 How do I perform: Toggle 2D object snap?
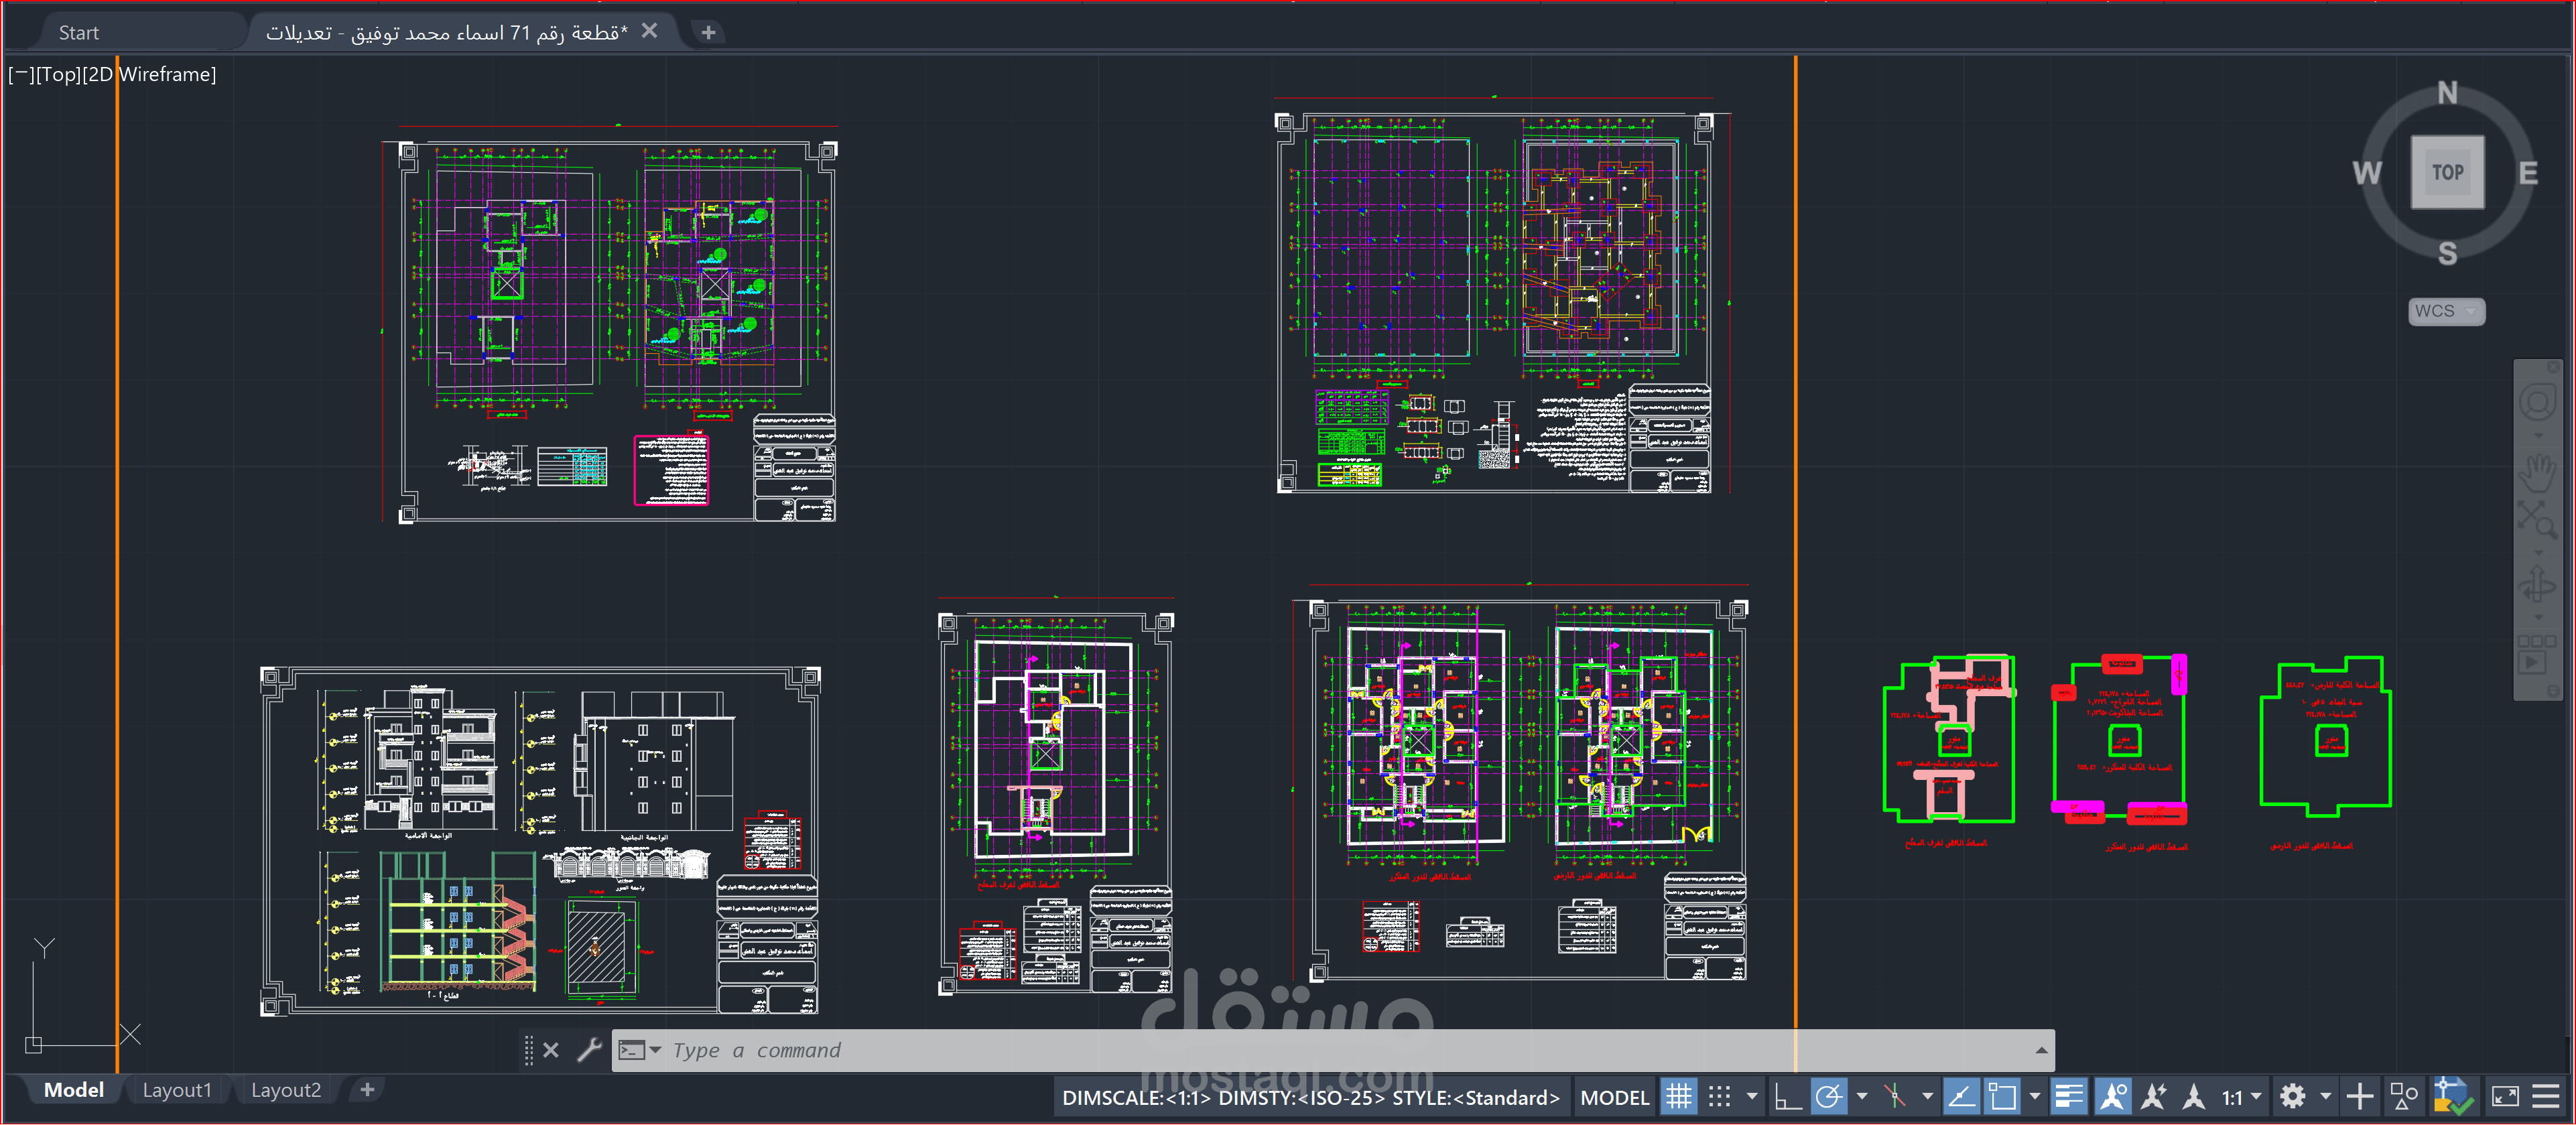[x=2002, y=1097]
